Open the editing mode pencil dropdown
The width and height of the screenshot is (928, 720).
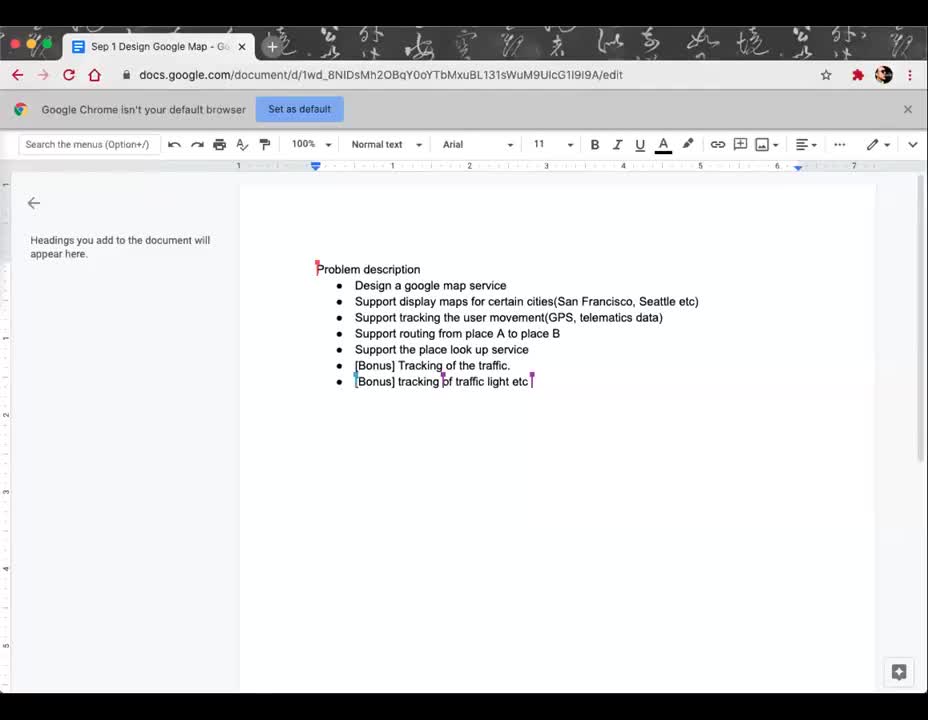point(878,144)
